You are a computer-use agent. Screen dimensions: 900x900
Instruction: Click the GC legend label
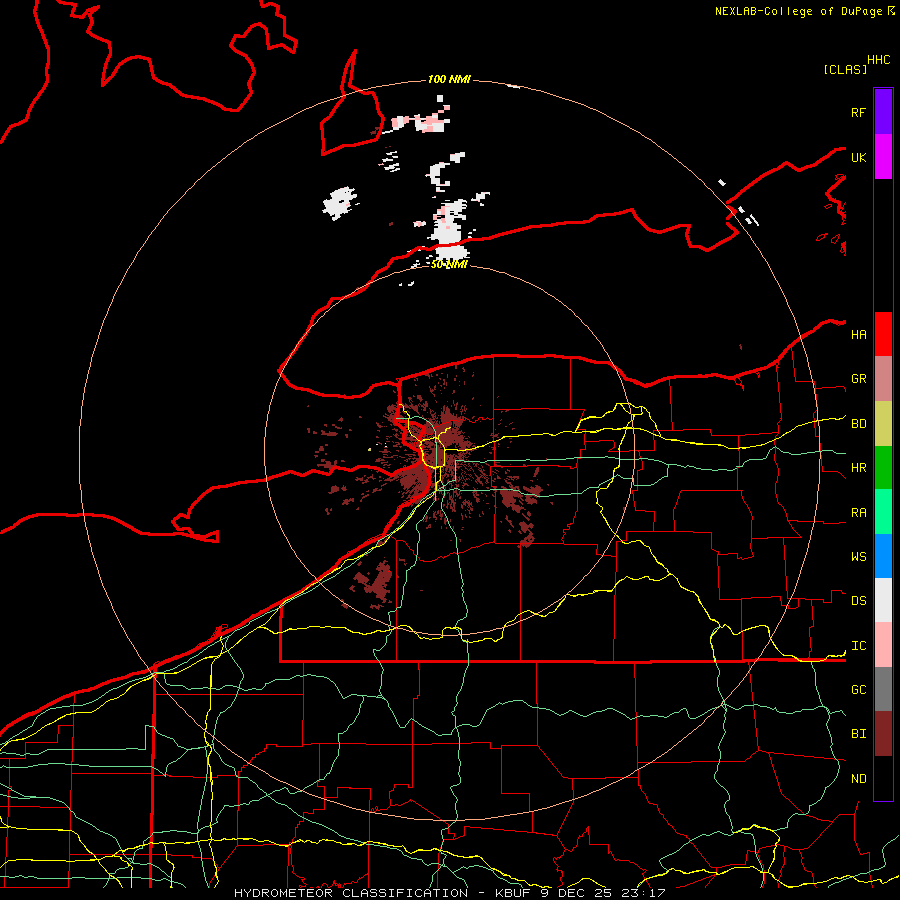[858, 689]
